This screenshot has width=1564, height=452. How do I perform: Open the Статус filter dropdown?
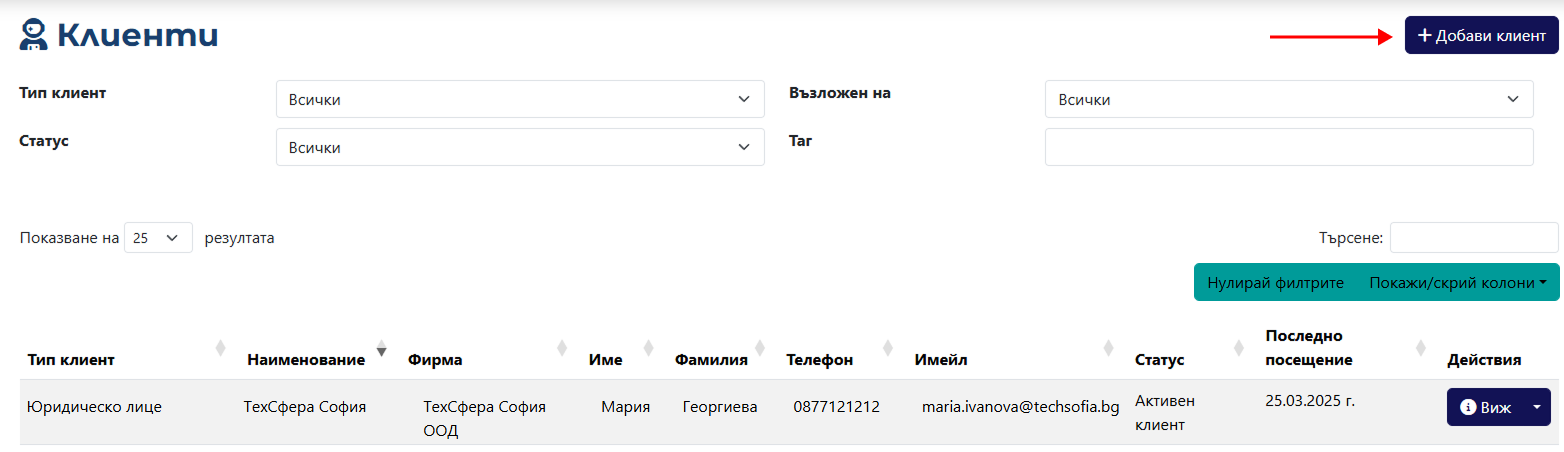pyautogui.click(x=520, y=147)
